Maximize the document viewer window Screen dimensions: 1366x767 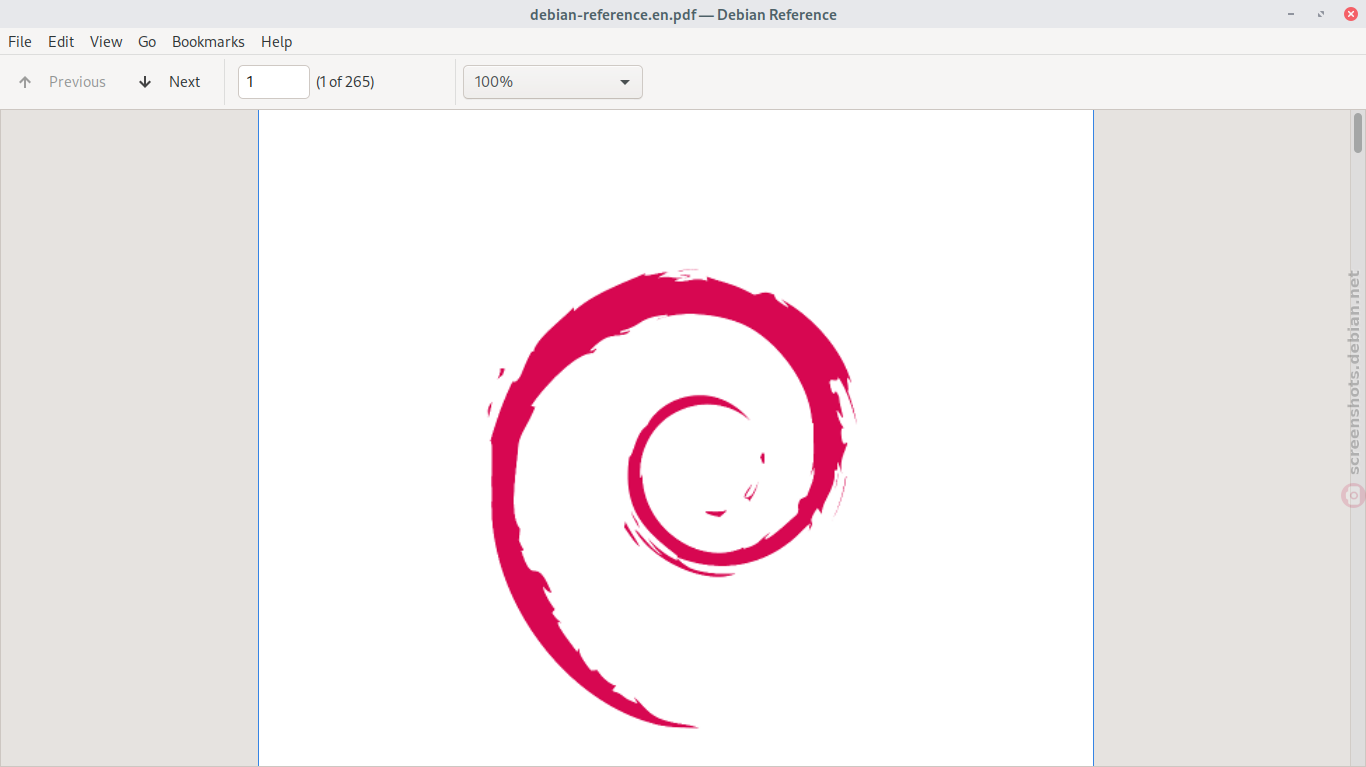(1321, 14)
